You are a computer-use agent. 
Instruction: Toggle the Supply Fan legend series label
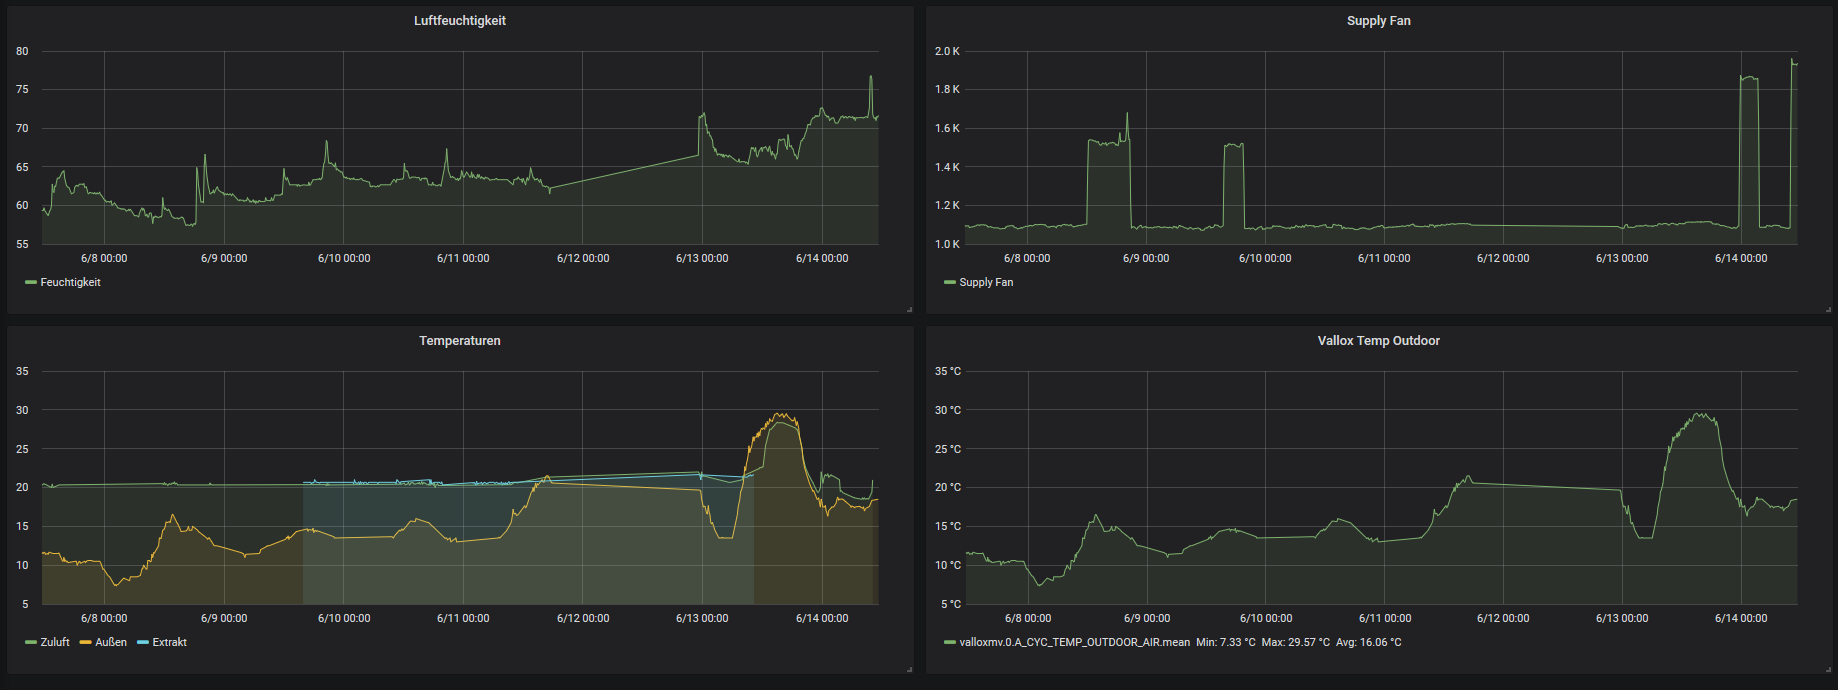986,282
